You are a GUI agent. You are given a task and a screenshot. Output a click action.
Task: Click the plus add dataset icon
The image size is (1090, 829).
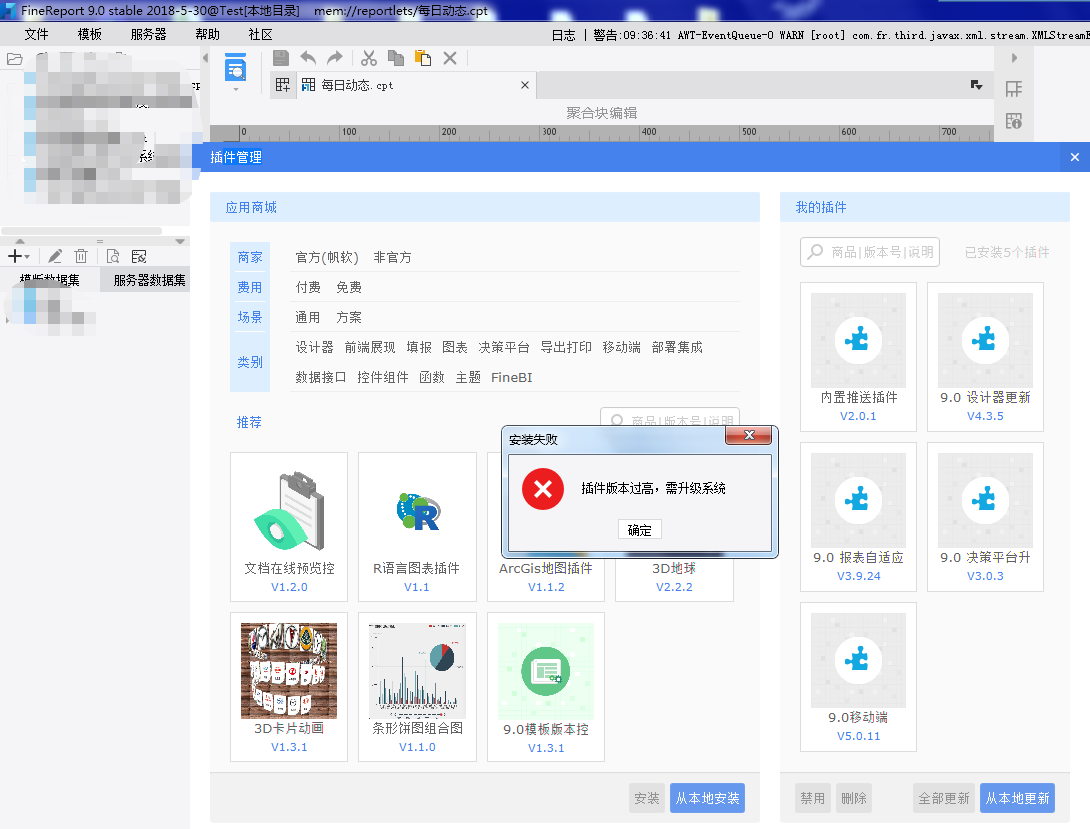[x=15, y=256]
